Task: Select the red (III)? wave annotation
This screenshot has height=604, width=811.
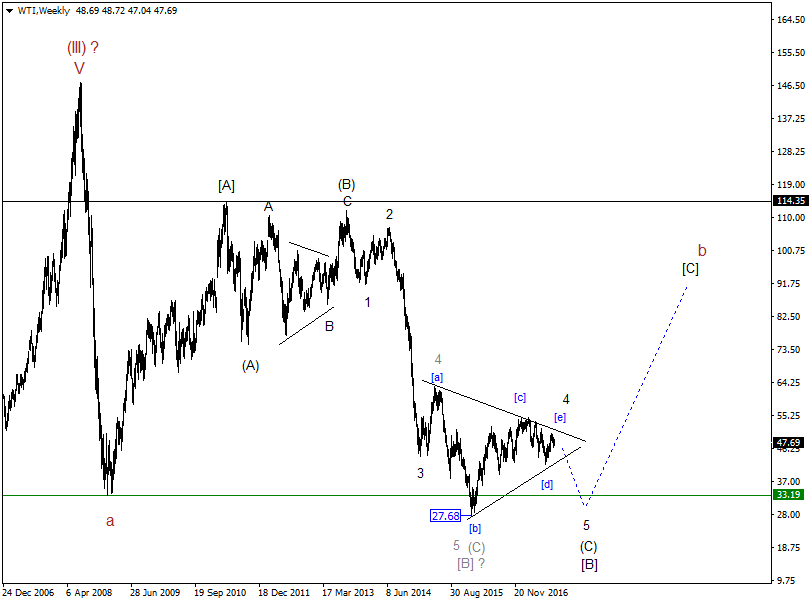Action: pyautogui.click(x=83, y=47)
